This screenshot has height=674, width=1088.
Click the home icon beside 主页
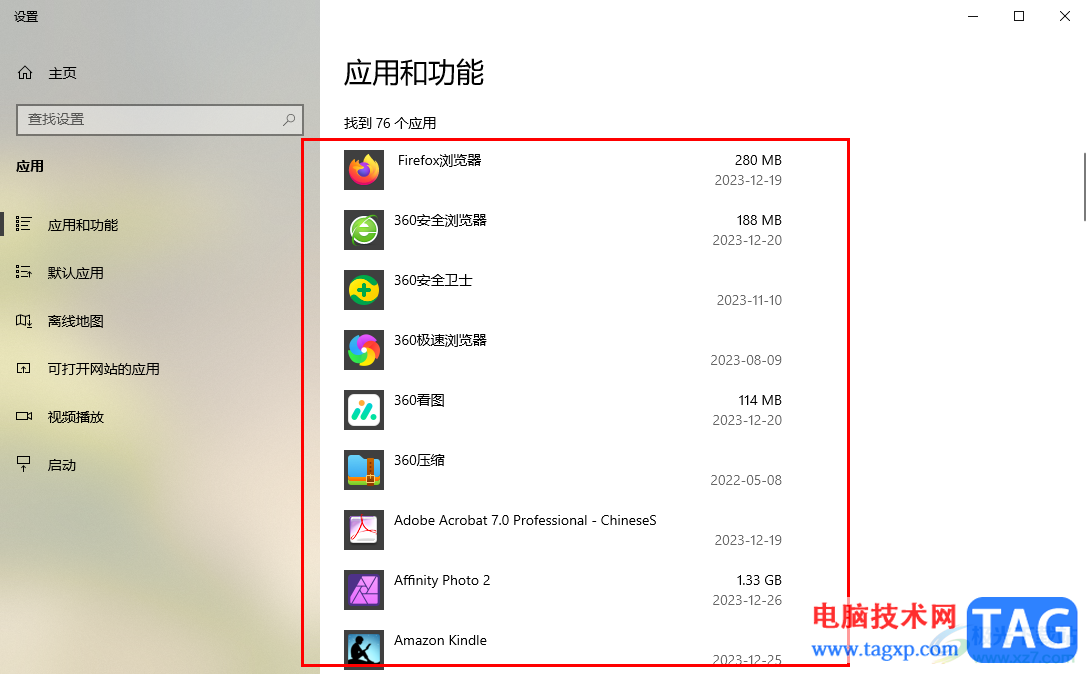[x=25, y=73]
